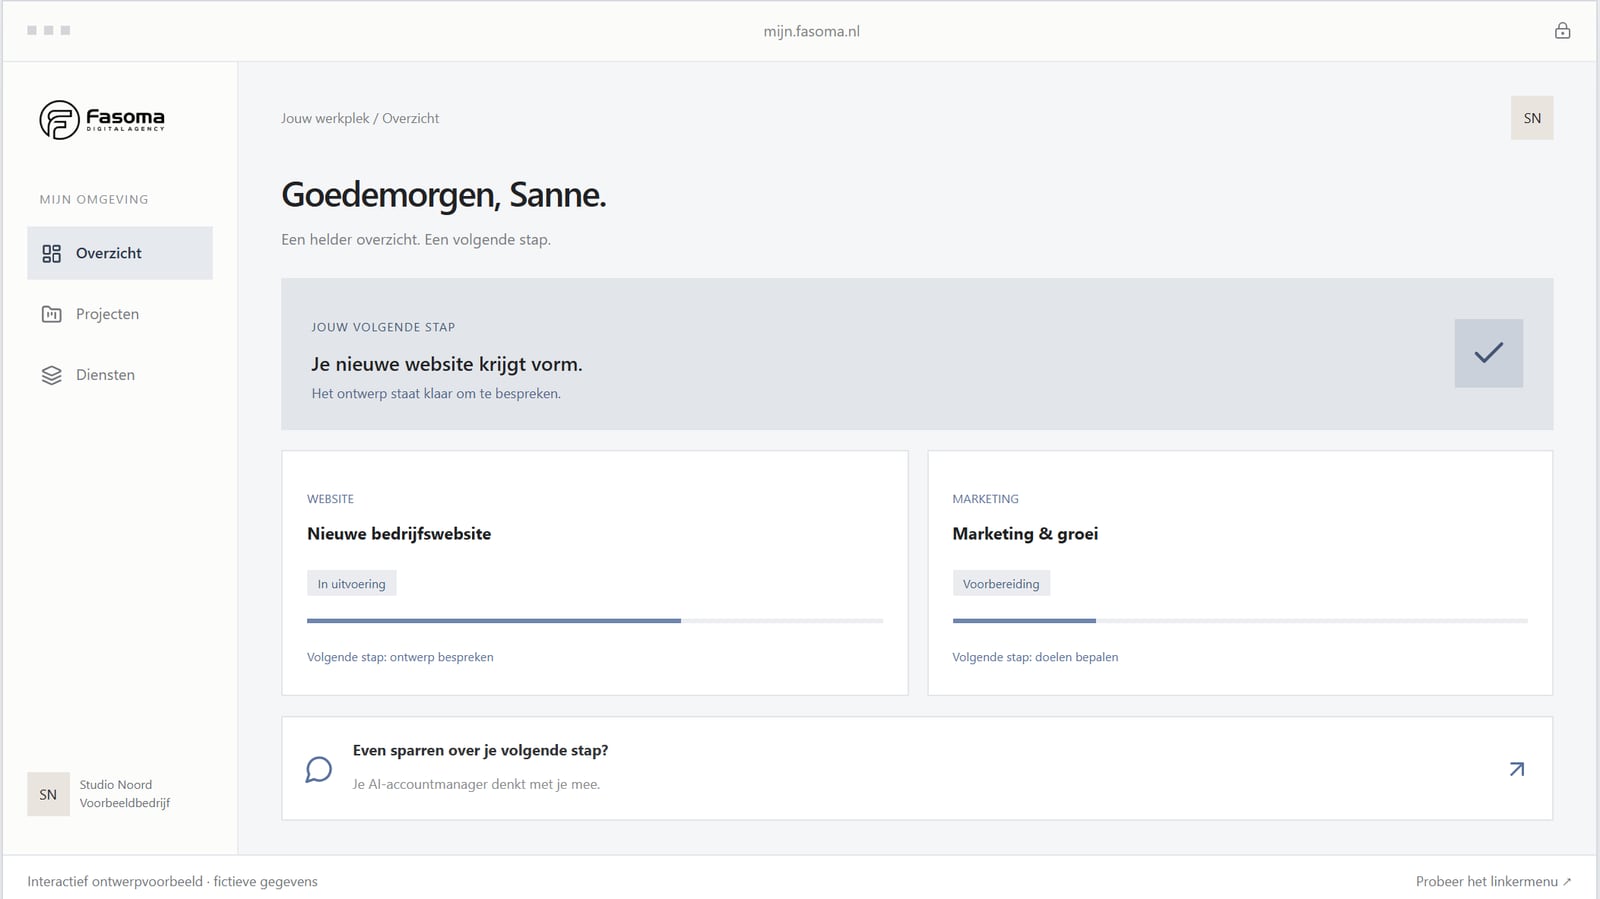Viewport: 1600px width, 899px height.
Task: Click the Projecten folder icon
Action: pos(51,314)
